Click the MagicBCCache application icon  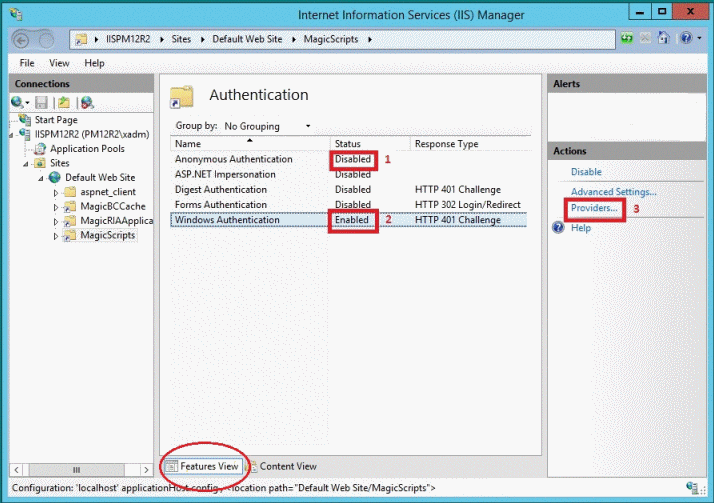pyautogui.click(x=70, y=206)
